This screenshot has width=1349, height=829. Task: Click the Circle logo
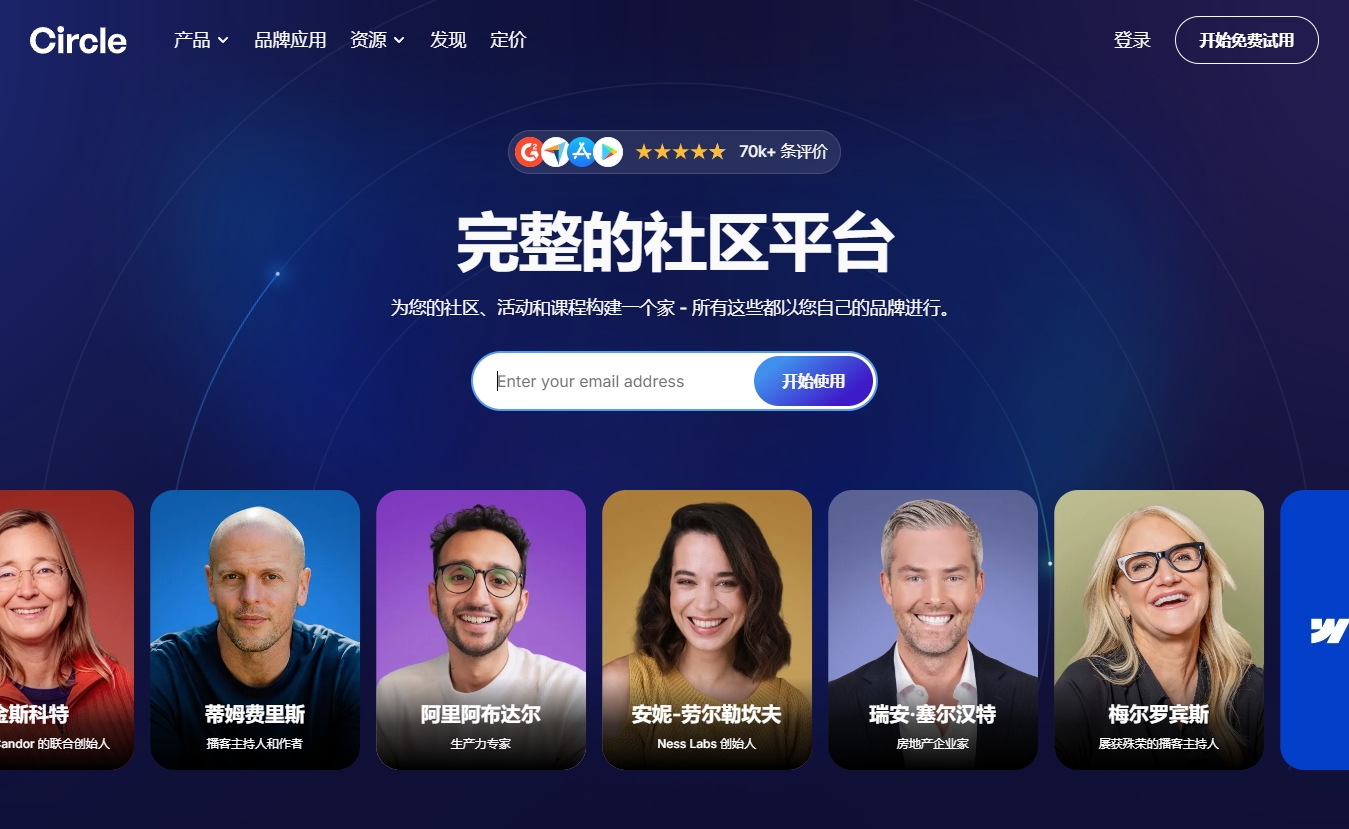[x=78, y=40]
